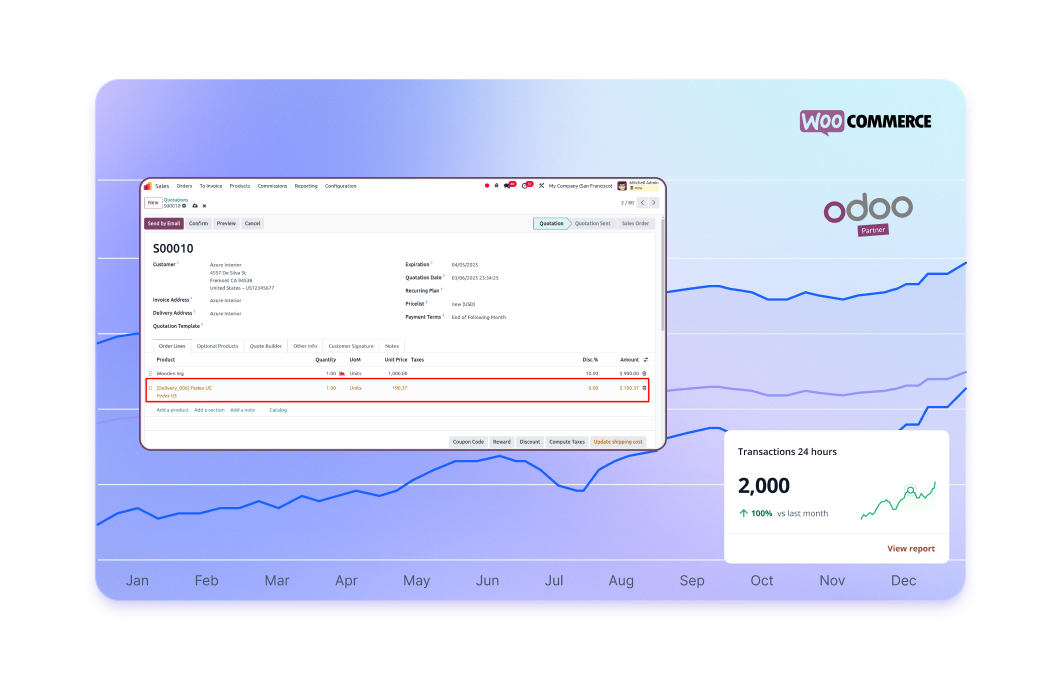Open the To Invoice menu
The height and width of the screenshot is (679, 1061).
(x=211, y=186)
